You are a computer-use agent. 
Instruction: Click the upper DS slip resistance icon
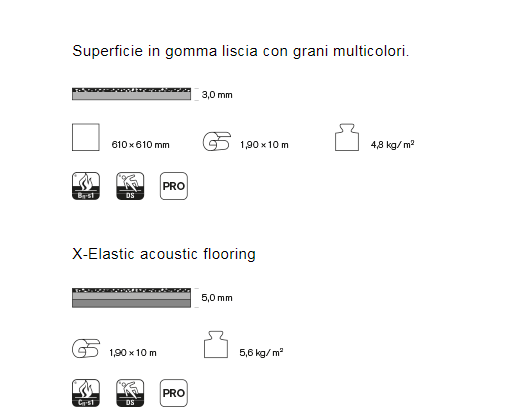[x=130, y=186]
